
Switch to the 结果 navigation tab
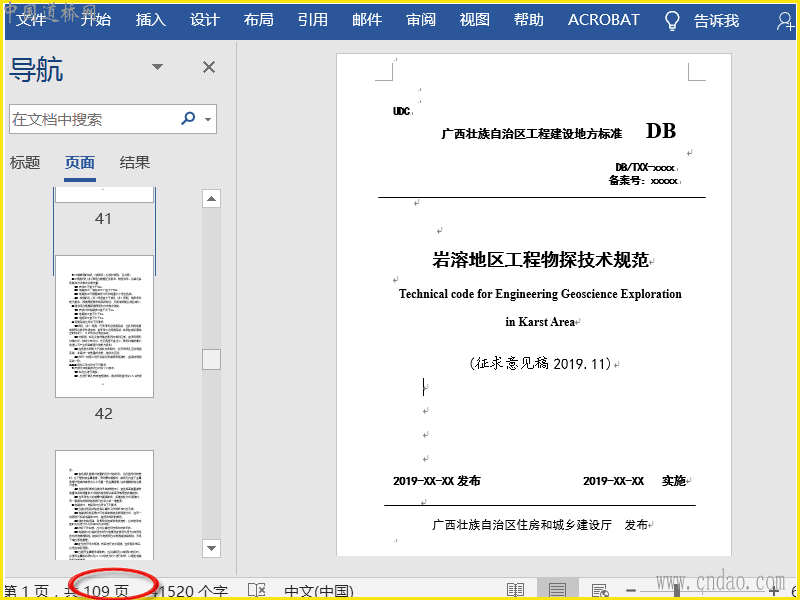pyautogui.click(x=135, y=163)
